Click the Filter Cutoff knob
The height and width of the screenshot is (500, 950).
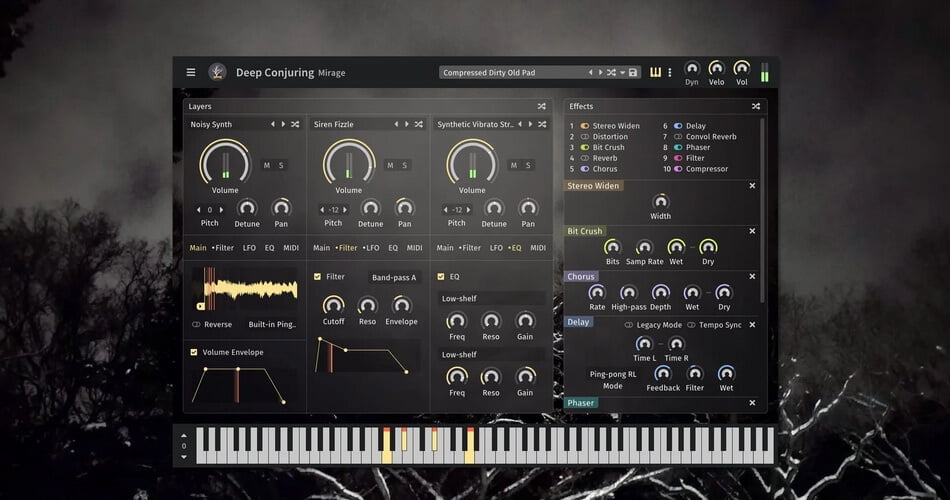click(333, 304)
